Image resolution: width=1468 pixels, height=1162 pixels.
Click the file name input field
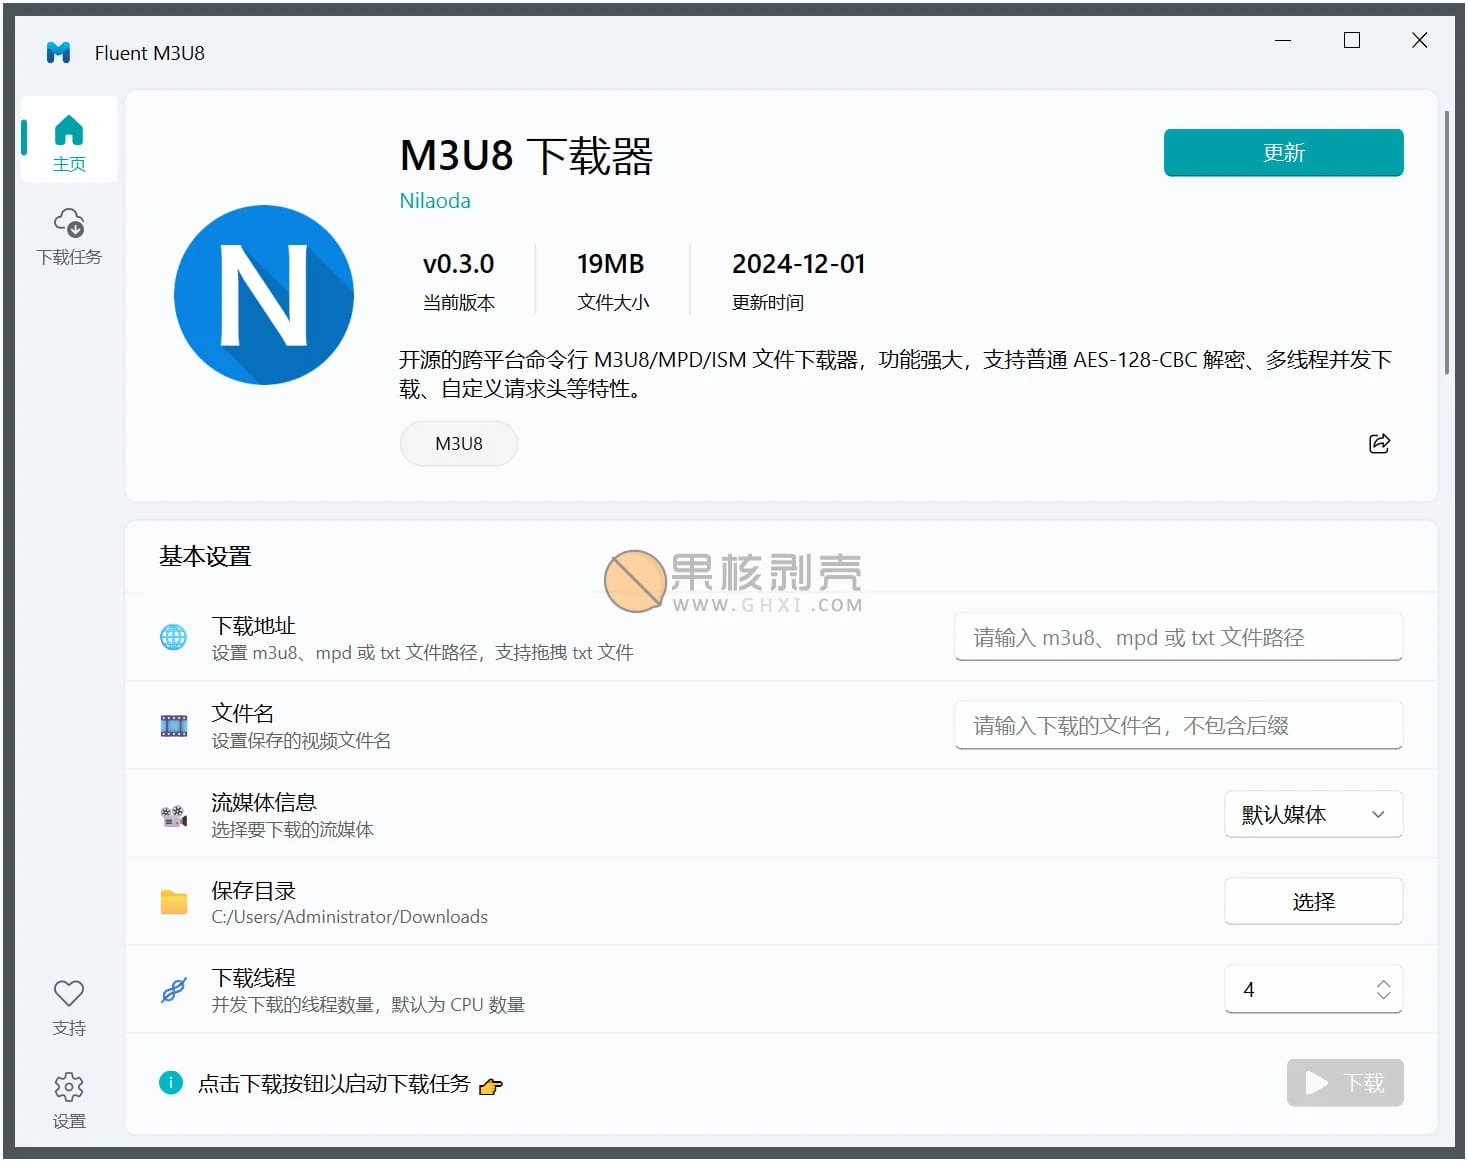(1177, 726)
